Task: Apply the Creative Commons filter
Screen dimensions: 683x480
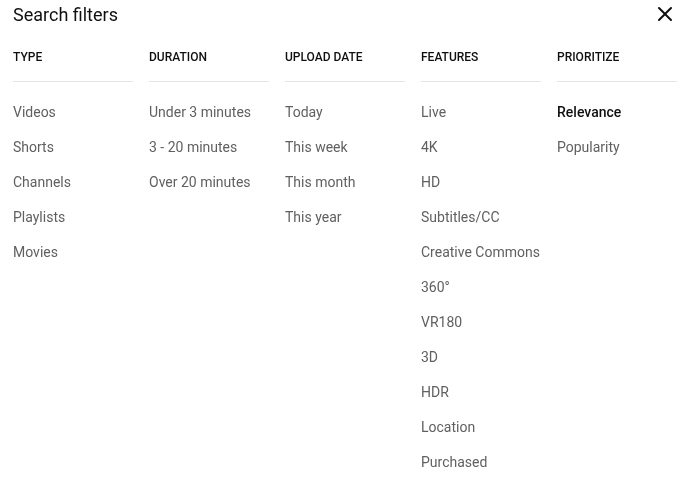Action: 480,252
